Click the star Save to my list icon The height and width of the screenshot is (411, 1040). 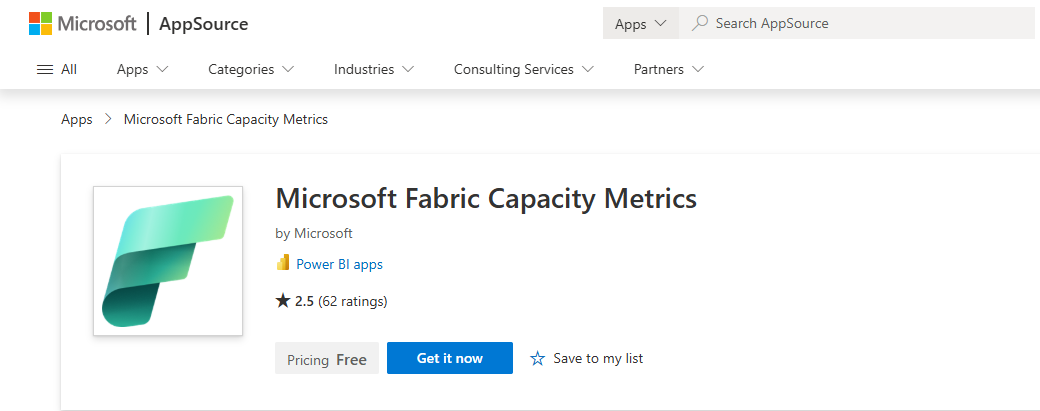pyautogui.click(x=538, y=358)
